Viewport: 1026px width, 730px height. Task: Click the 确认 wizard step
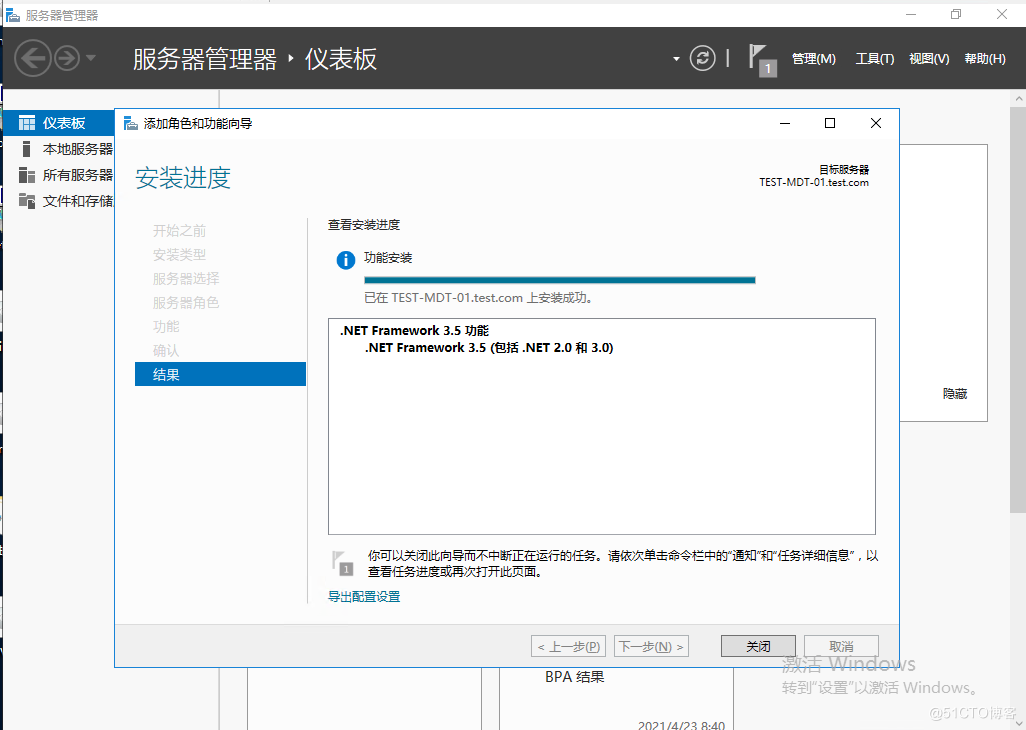pos(166,351)
